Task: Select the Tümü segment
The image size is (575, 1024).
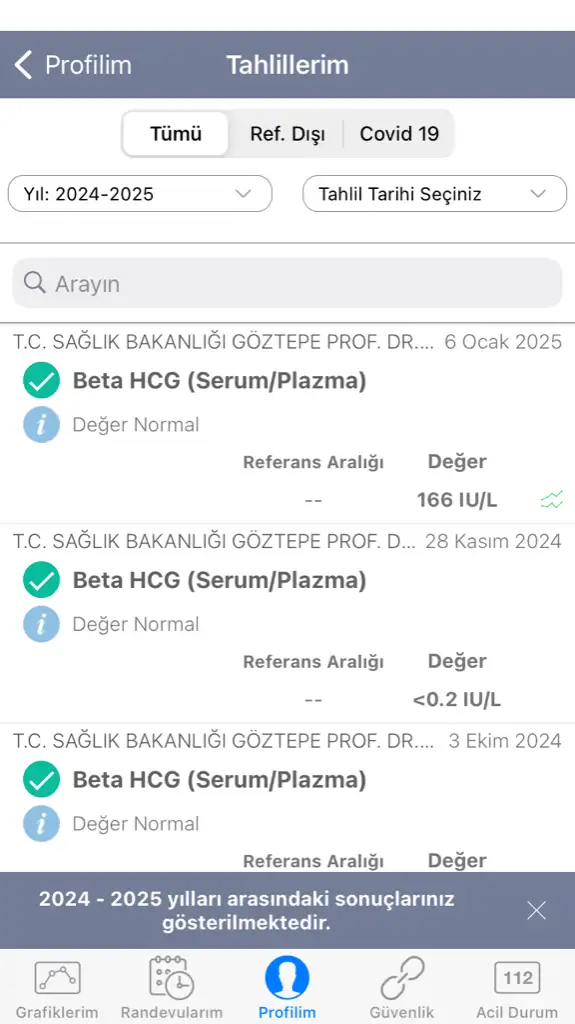Action: click(176, 134)
